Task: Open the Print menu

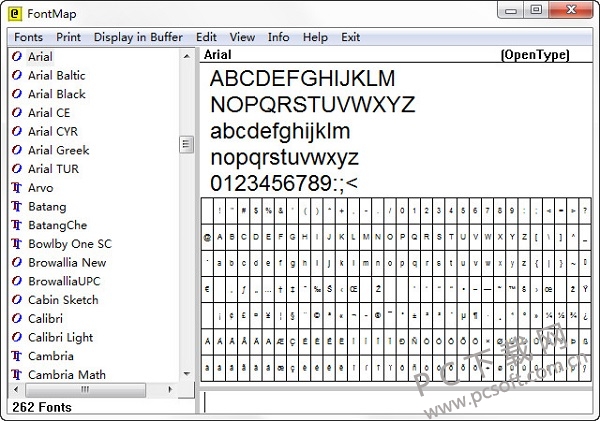Action: pos(68,37)
